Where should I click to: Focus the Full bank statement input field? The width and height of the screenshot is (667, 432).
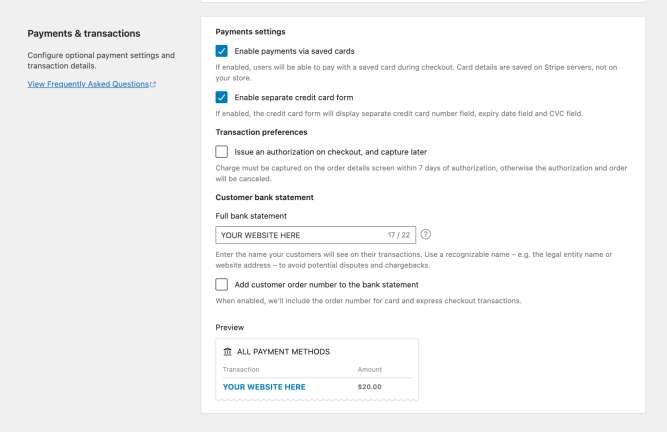[x=316, y=235]
